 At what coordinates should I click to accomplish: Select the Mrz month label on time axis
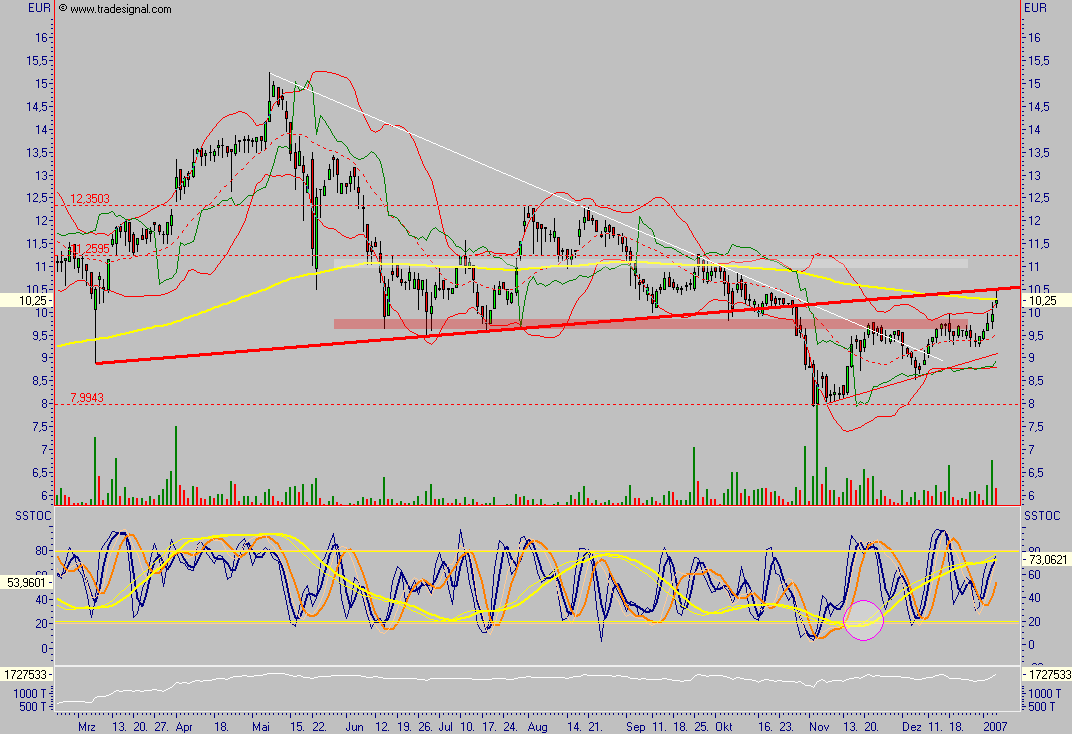[87, 726]
